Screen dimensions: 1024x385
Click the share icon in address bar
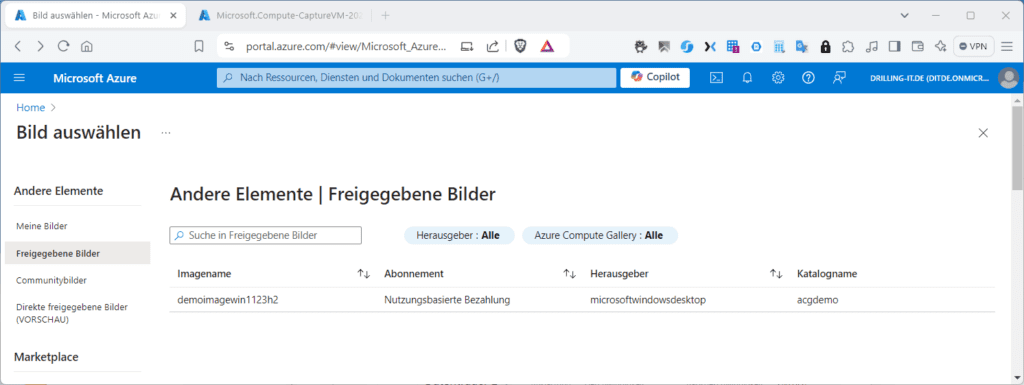[x=493, y=46]
